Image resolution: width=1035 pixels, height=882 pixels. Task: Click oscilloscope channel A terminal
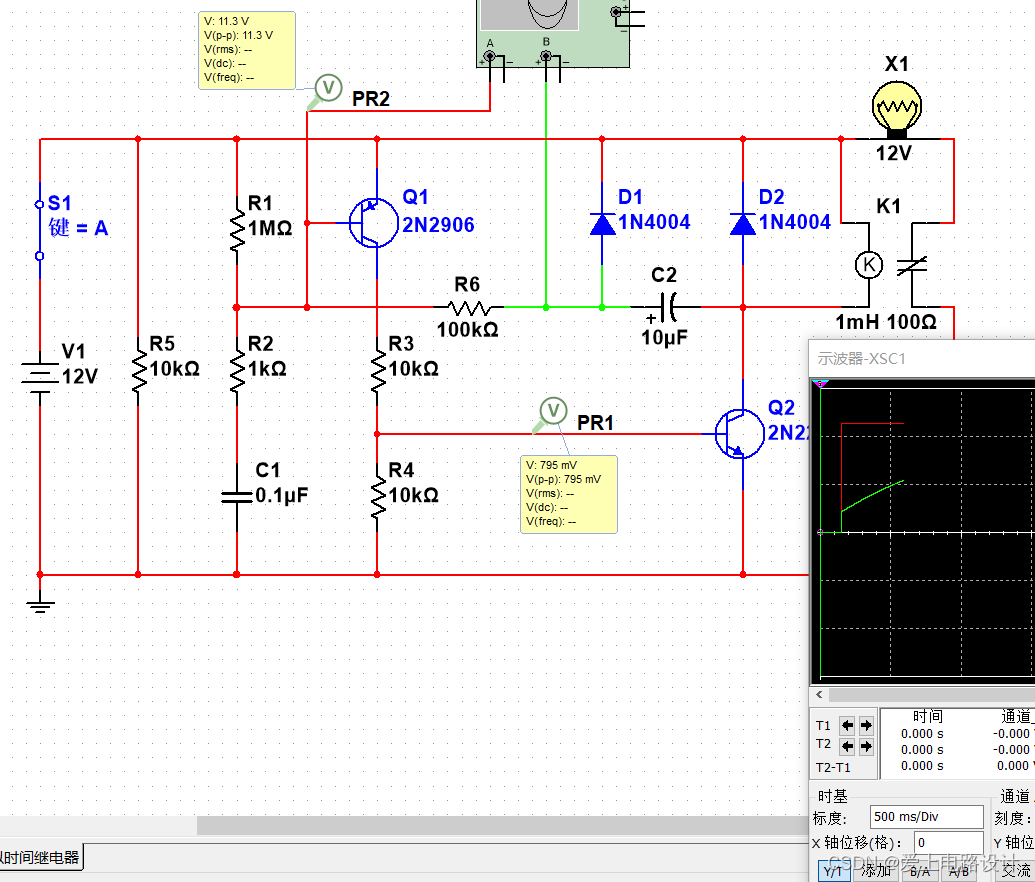(x=490, y=57)
